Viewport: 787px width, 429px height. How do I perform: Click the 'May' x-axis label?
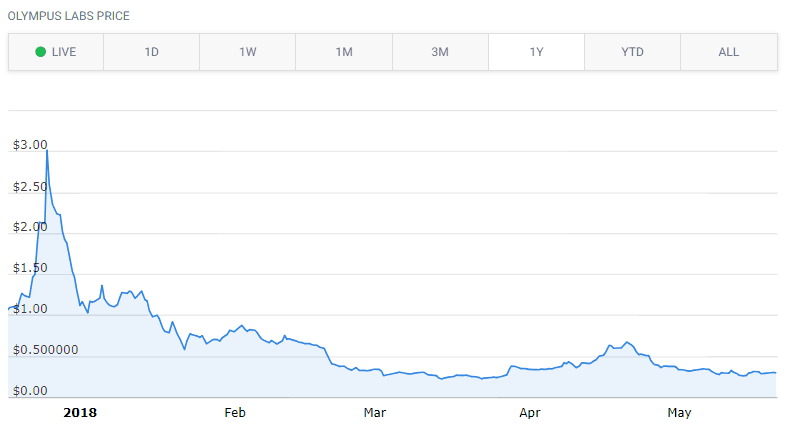(x=679, y=413)
